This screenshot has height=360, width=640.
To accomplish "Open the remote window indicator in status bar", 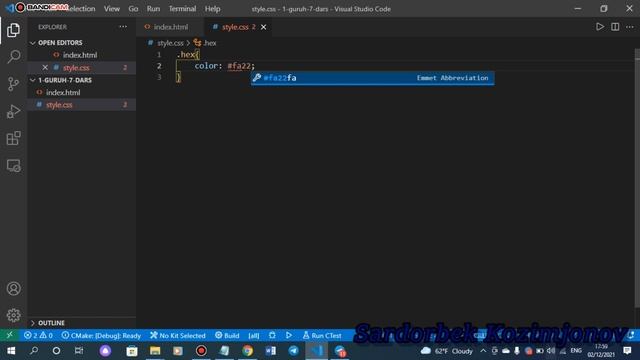I will coord(9,336).
